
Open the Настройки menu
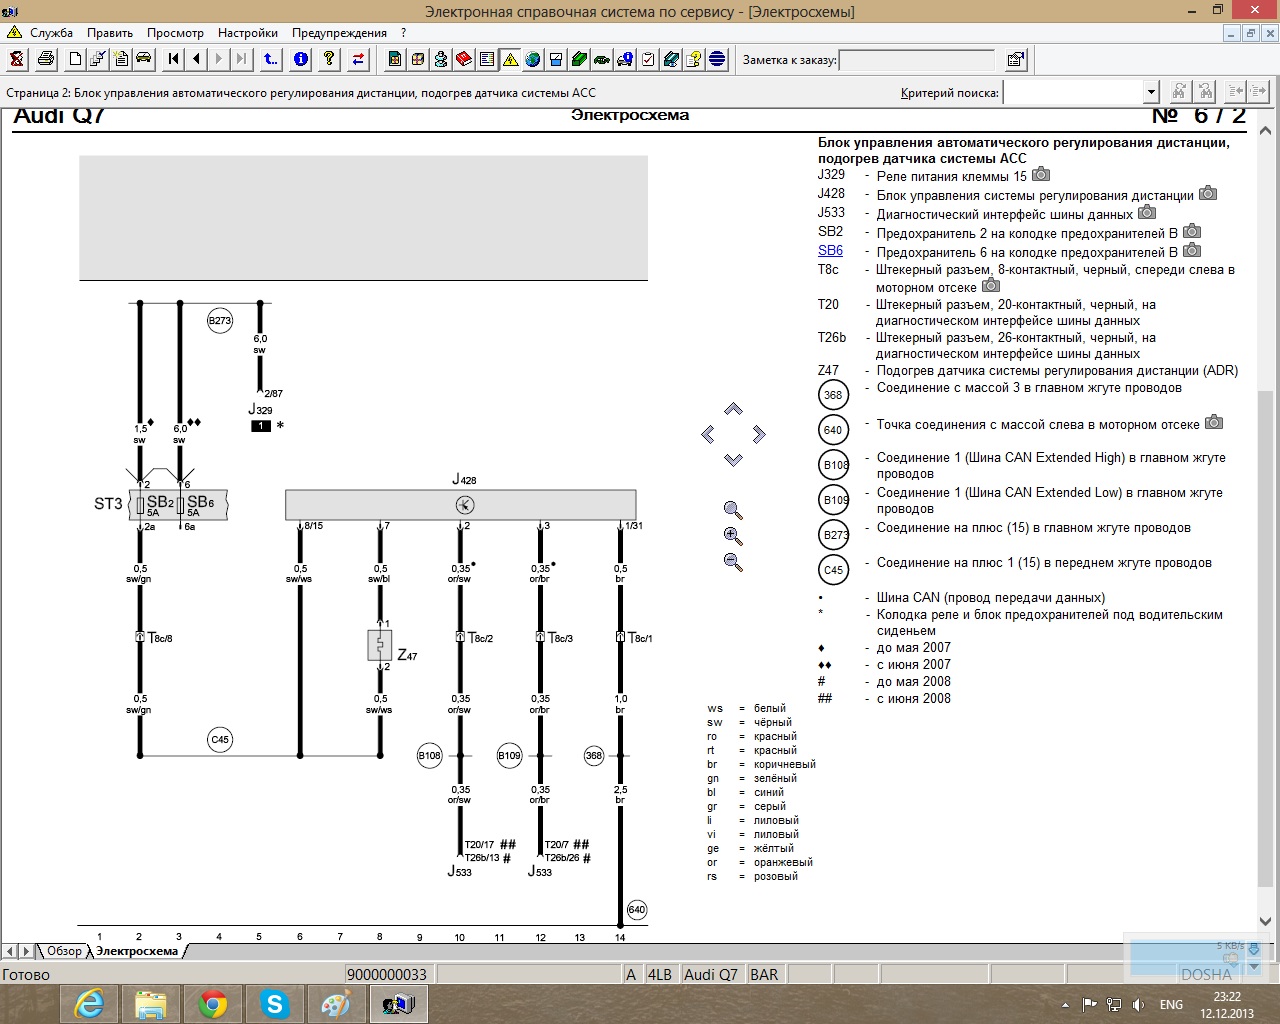pyautogui.click(x=248, y=33)
